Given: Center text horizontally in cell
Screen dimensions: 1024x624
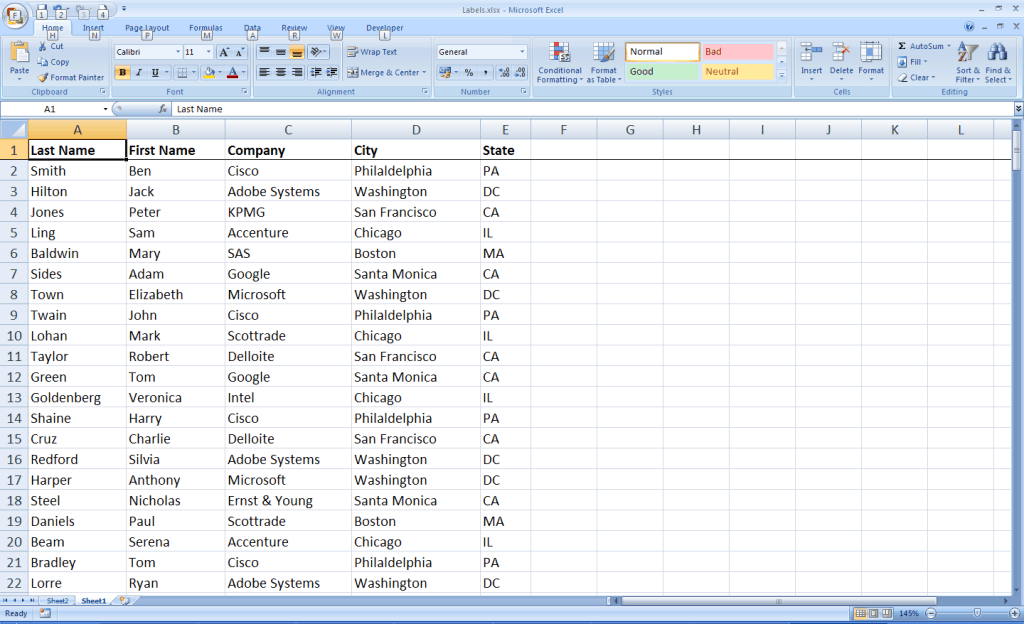Looking at the screenshot, I should pyautogui.click(x=281, y=72).
